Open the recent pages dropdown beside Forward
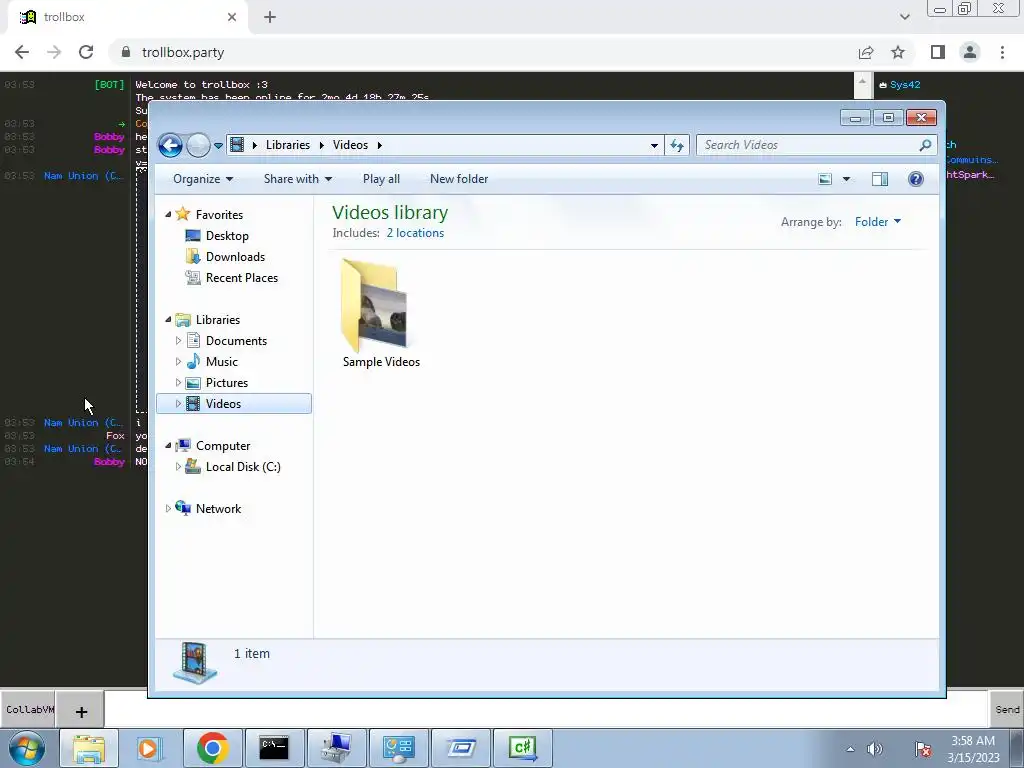Screen dimensions: 1024x768 click(x=218, y=146)
